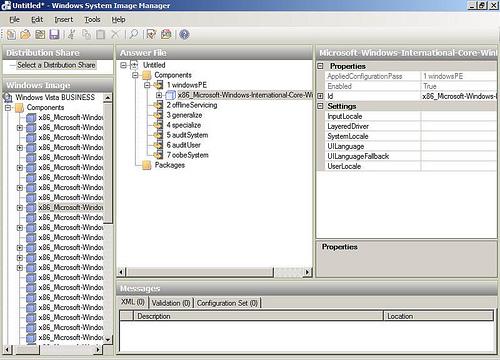Viewport: 500px width, 360px height.
Task: Expand the x86_Microsoft-Windows-International-Core node in Answer File
Action: coord(159,95)
